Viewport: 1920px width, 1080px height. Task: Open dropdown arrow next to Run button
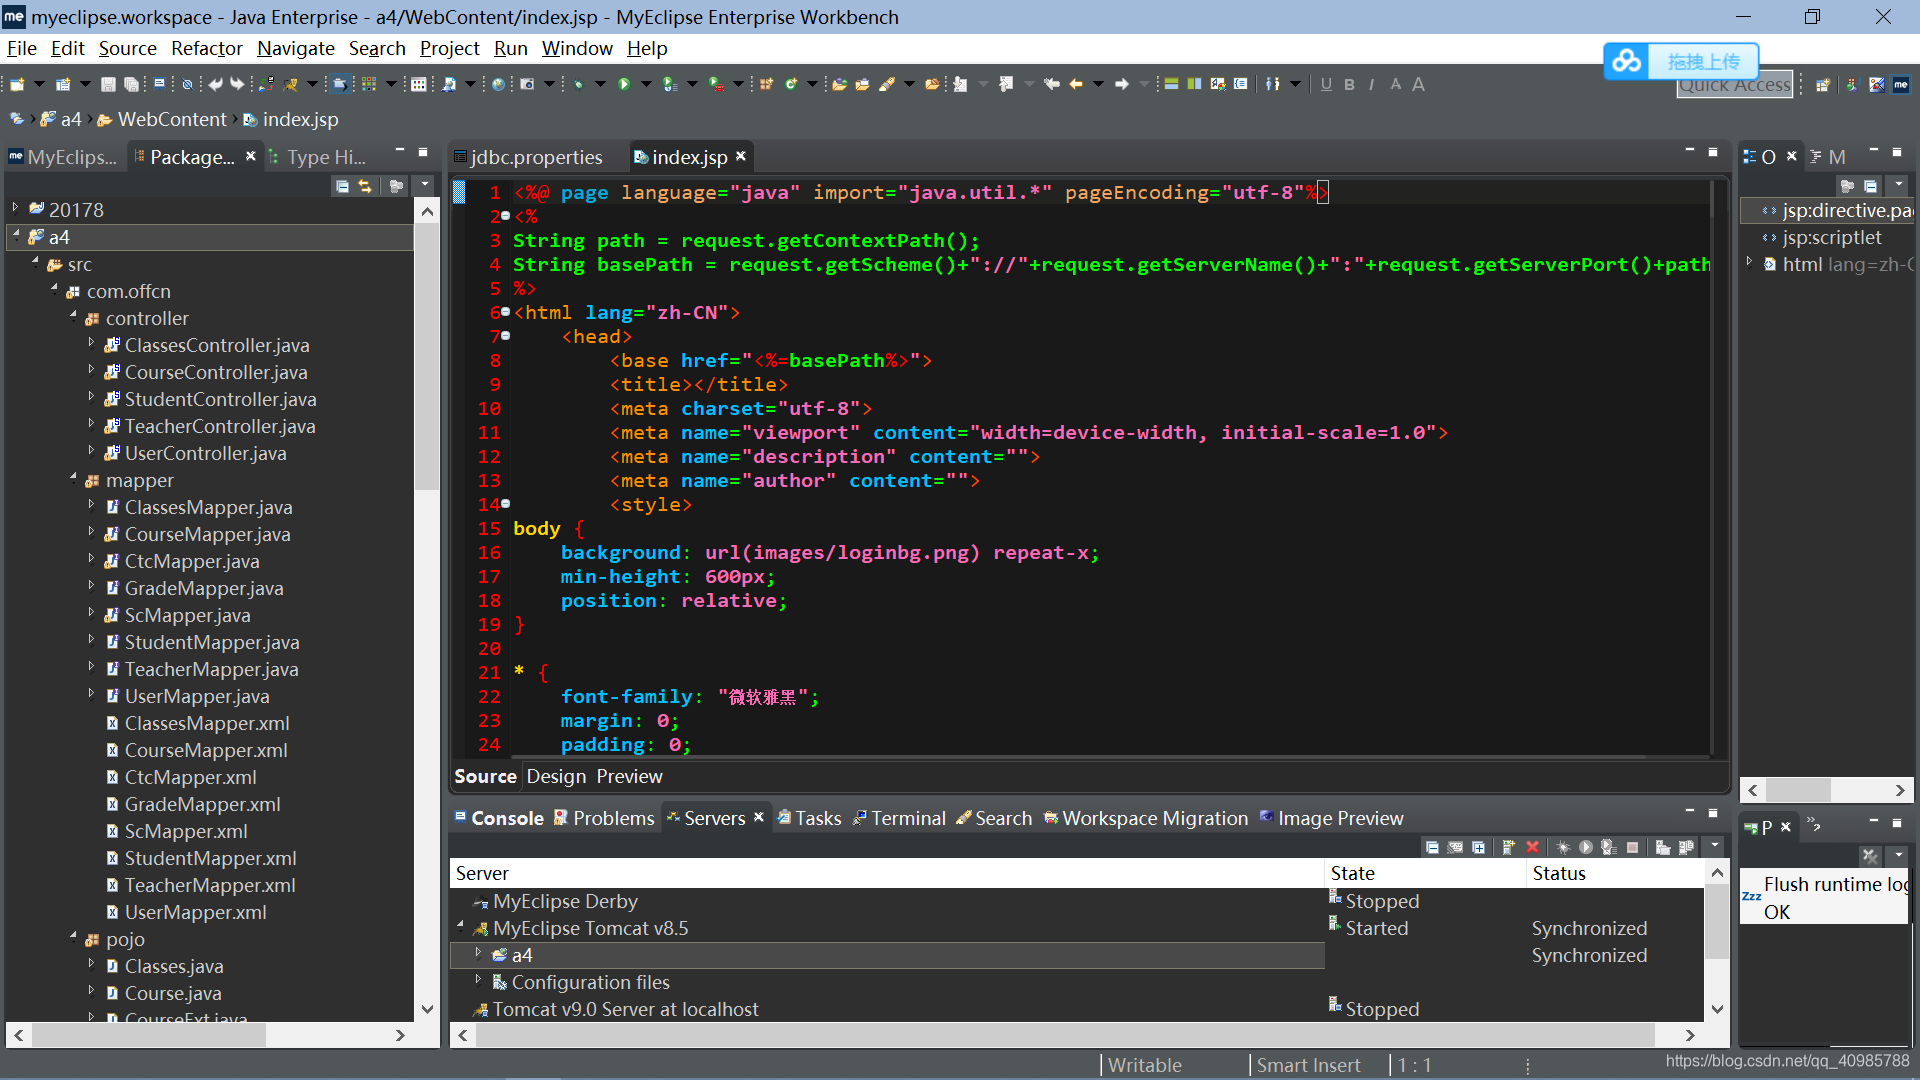point(646,85)
